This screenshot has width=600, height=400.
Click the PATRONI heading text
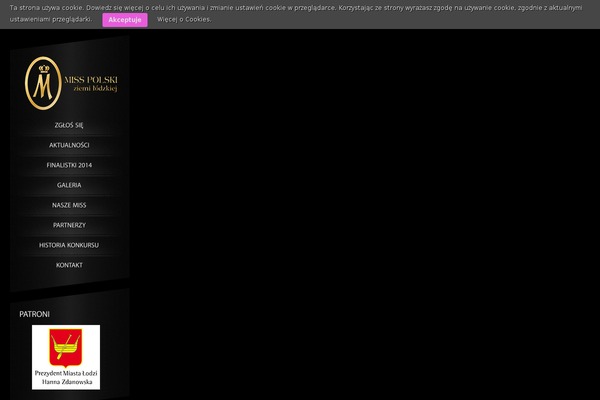(x=34, y=314)
